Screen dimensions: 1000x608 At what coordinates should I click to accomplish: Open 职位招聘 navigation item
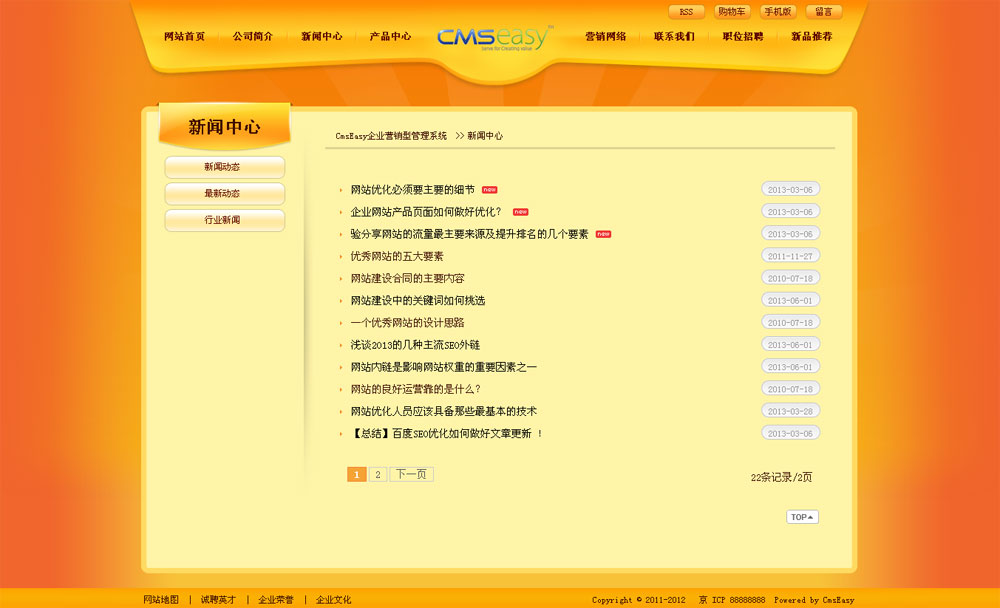click(743, 37)
